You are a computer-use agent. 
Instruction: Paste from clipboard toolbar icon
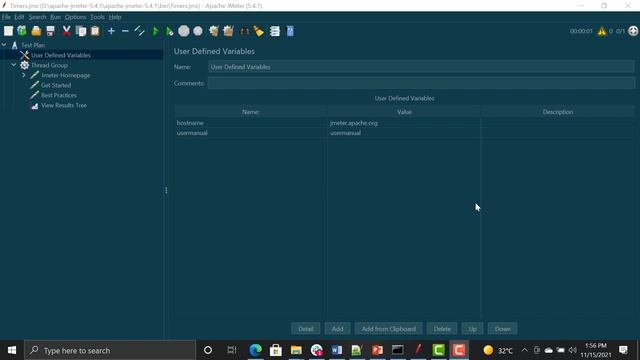(x=95, y=31)
